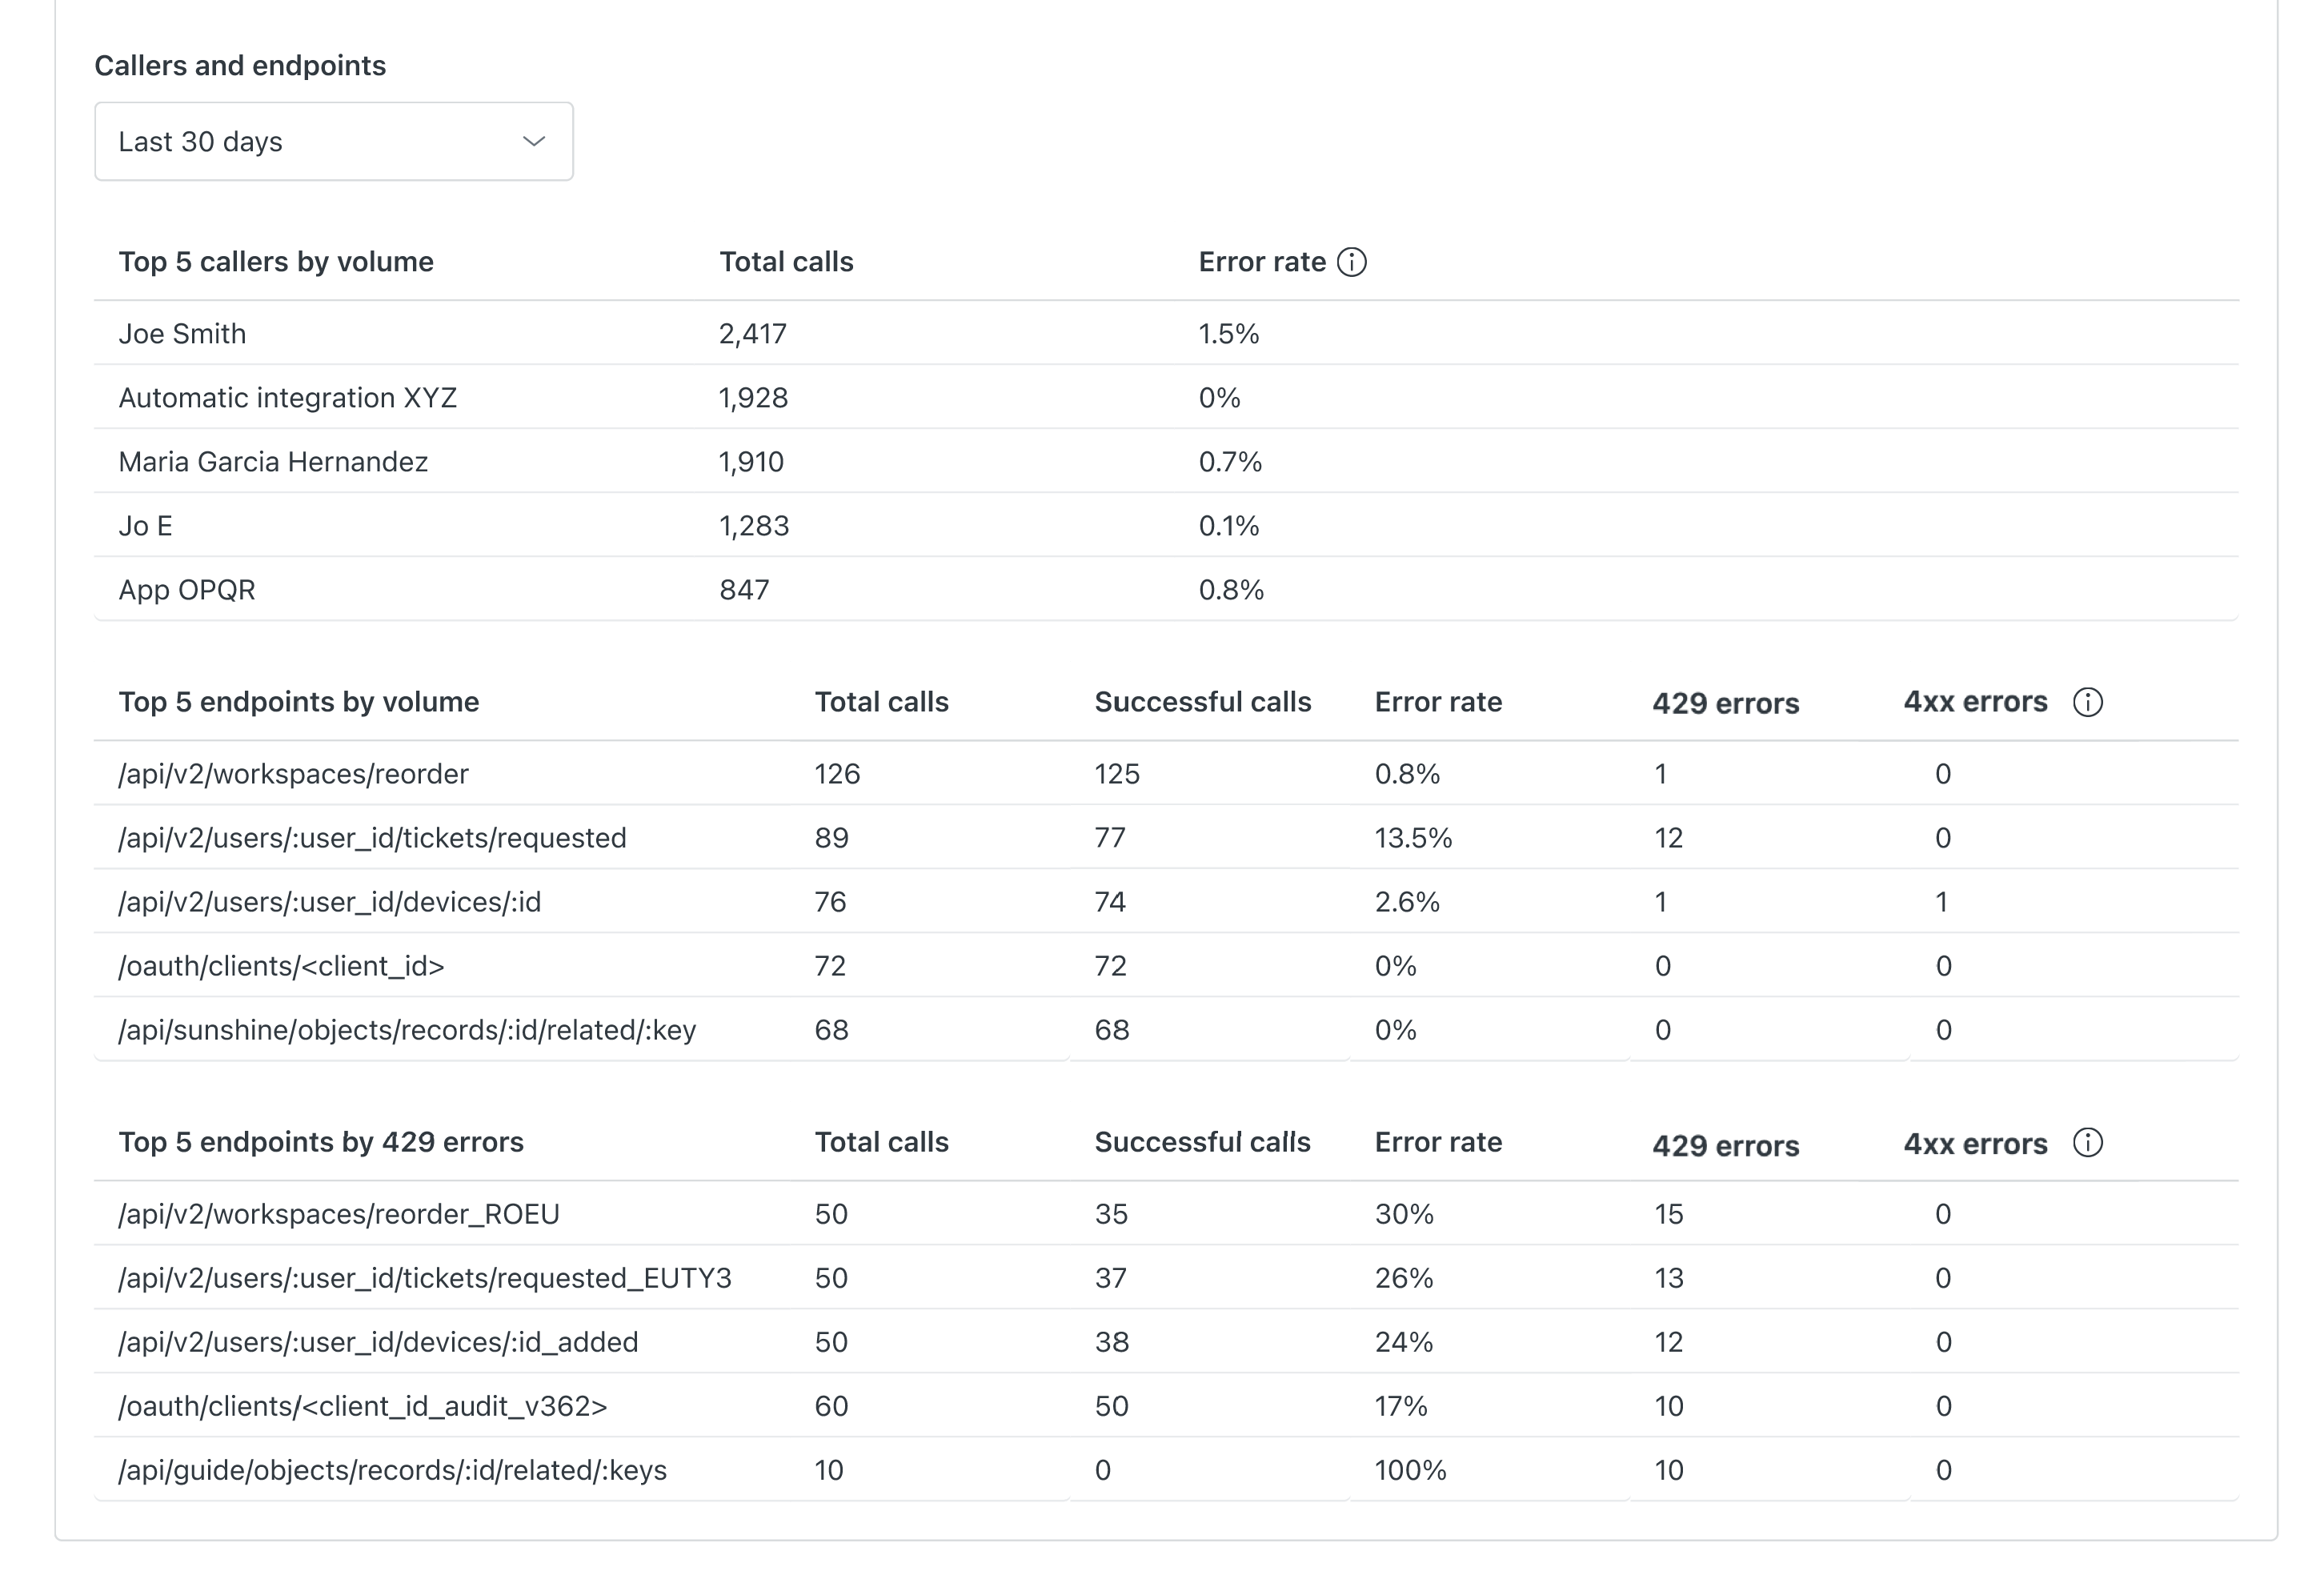2324x1591 pixels.
Task: Click the /api/guide/objects/records endpoint
Action: point(392,1470)
